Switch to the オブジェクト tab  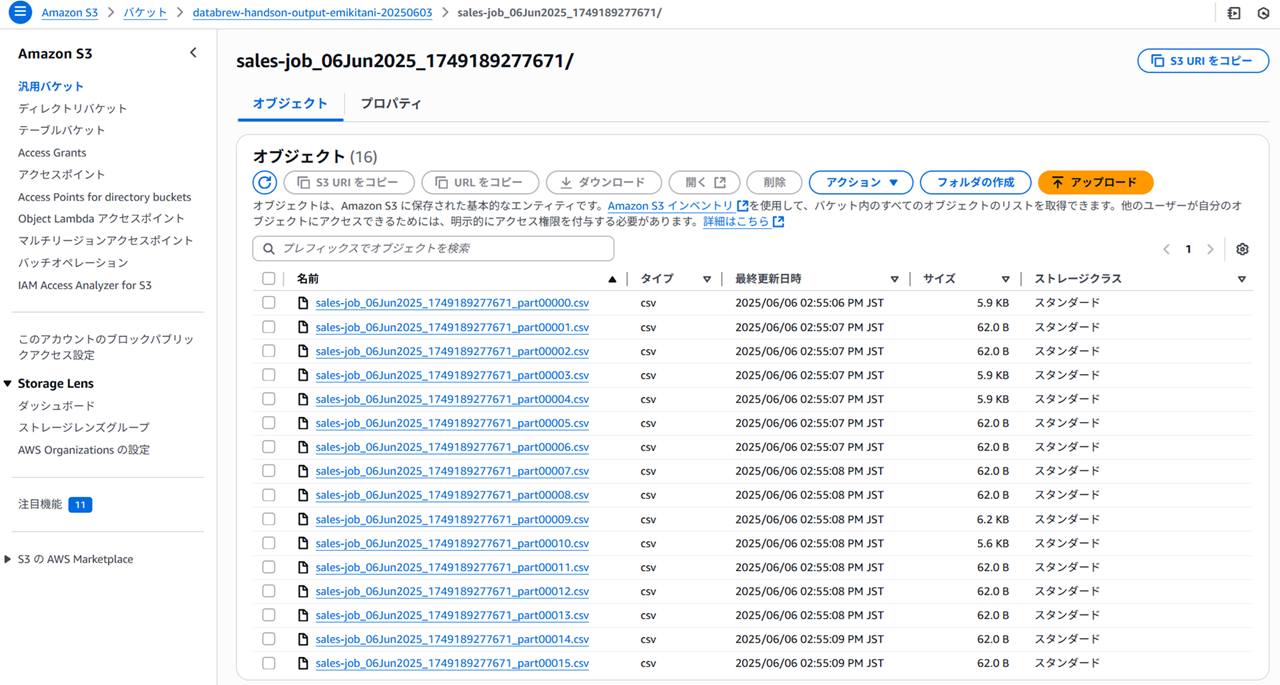[290, 103]
